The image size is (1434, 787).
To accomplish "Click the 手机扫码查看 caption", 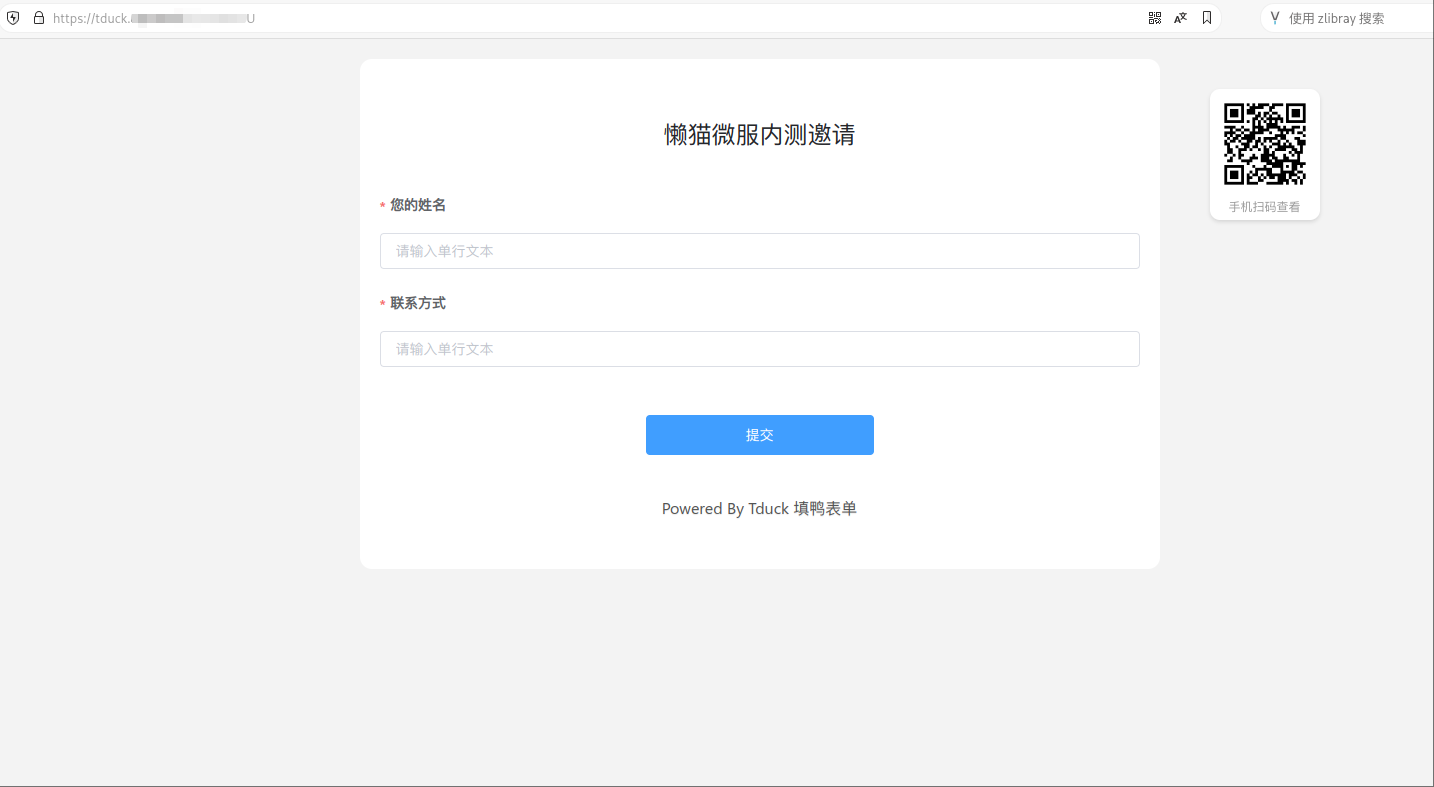I will pyautogui.click(x=1265, y=207).
